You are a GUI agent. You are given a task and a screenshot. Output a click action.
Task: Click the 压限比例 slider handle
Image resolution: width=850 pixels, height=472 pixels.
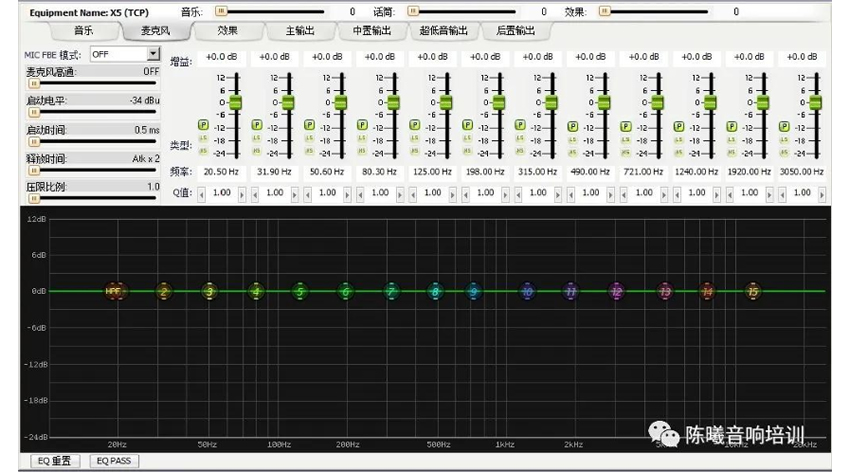[34, 198]
